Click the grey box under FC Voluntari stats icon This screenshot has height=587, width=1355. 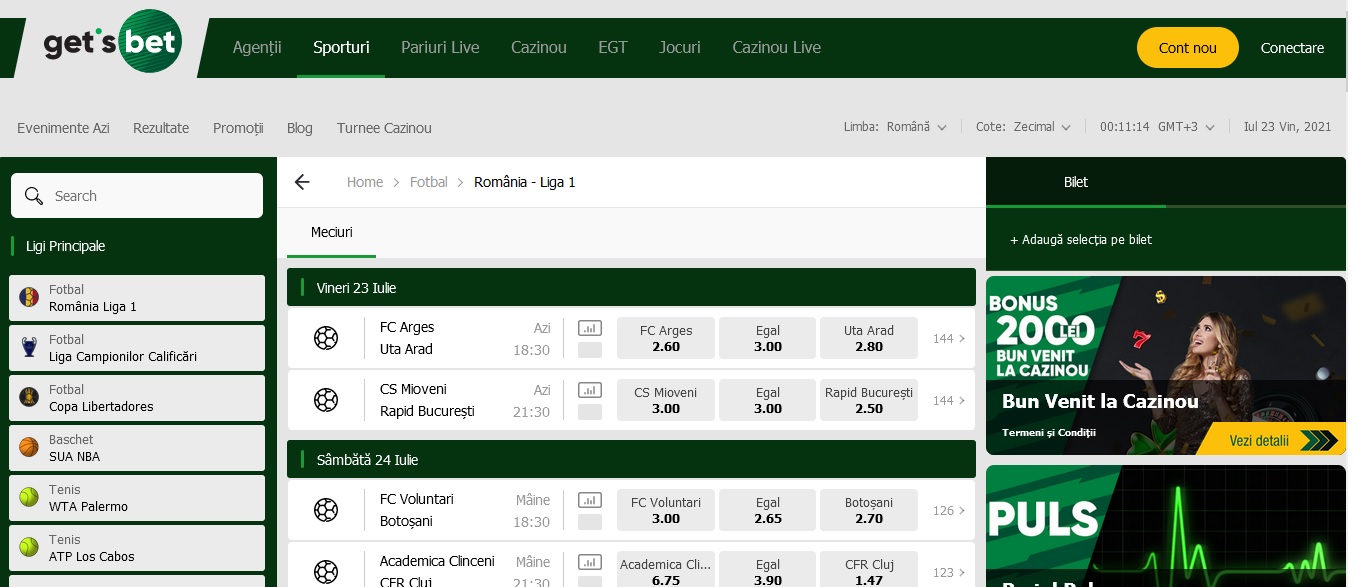[590, 522]
